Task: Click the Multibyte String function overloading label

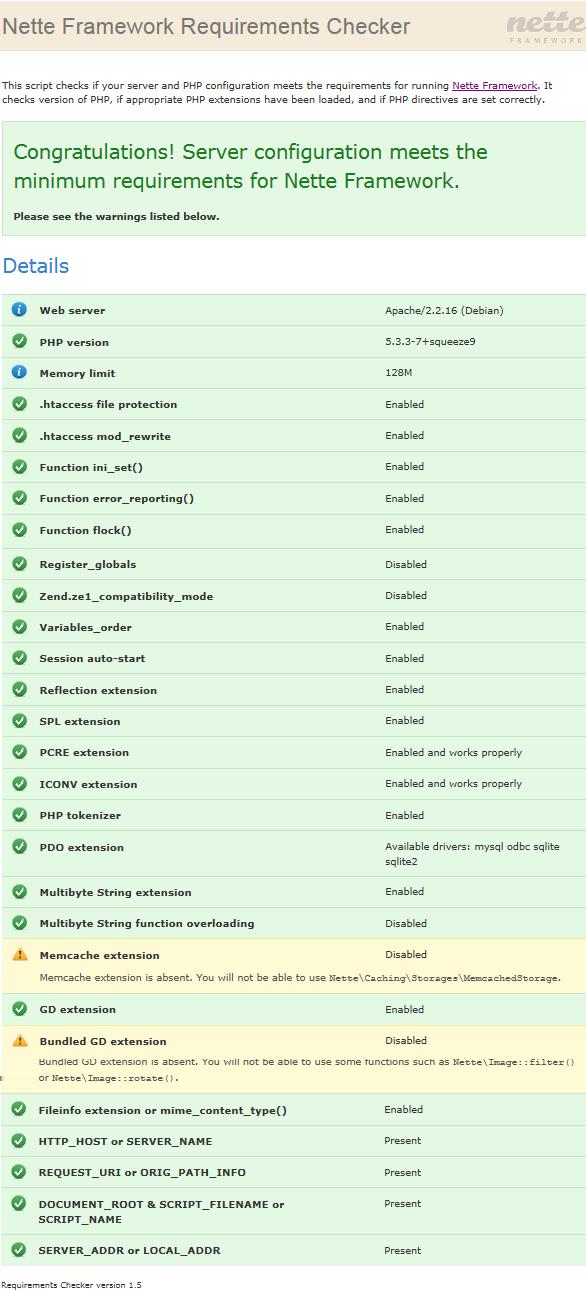Action: click(x=147, y=924)
